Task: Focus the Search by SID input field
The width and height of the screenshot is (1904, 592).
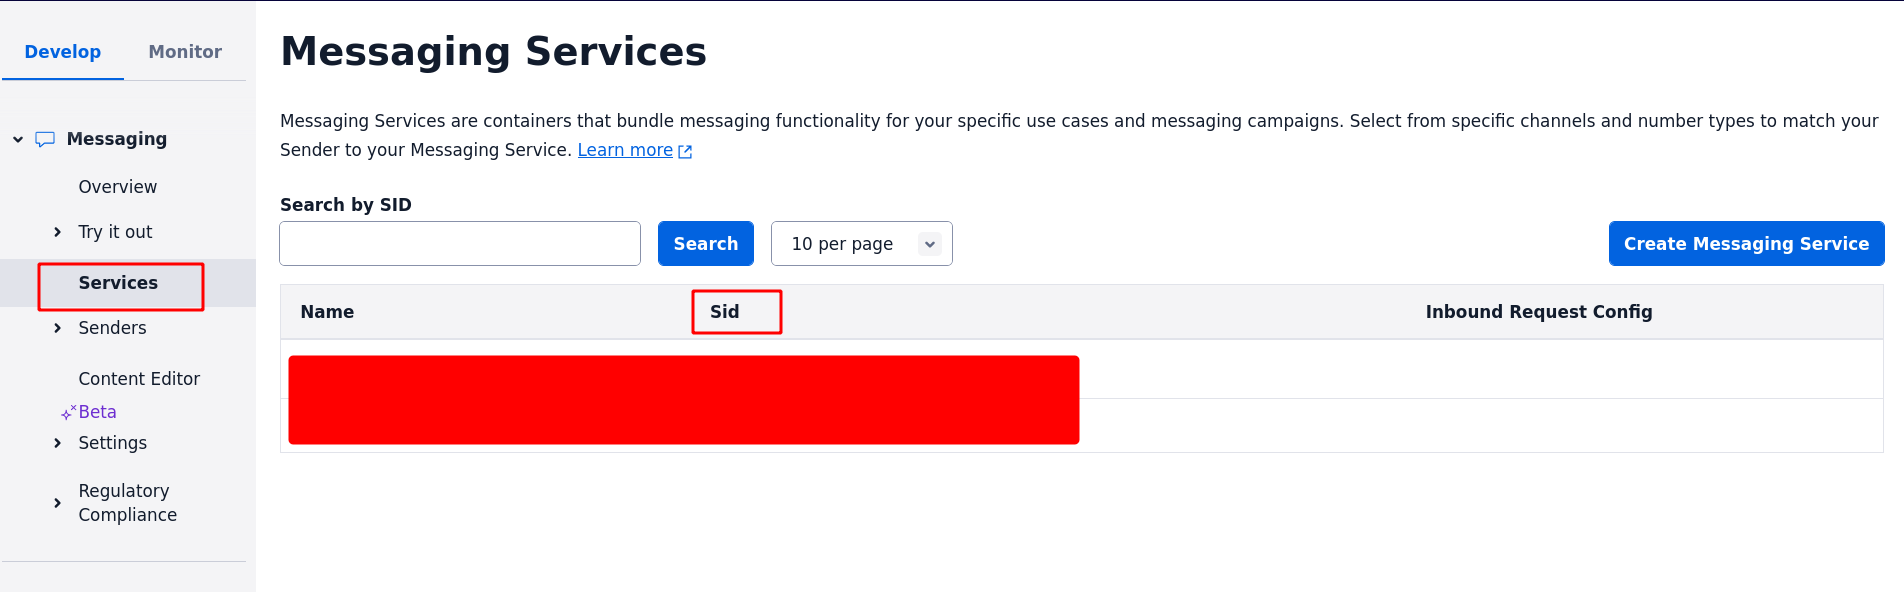Action: [460, 244]
